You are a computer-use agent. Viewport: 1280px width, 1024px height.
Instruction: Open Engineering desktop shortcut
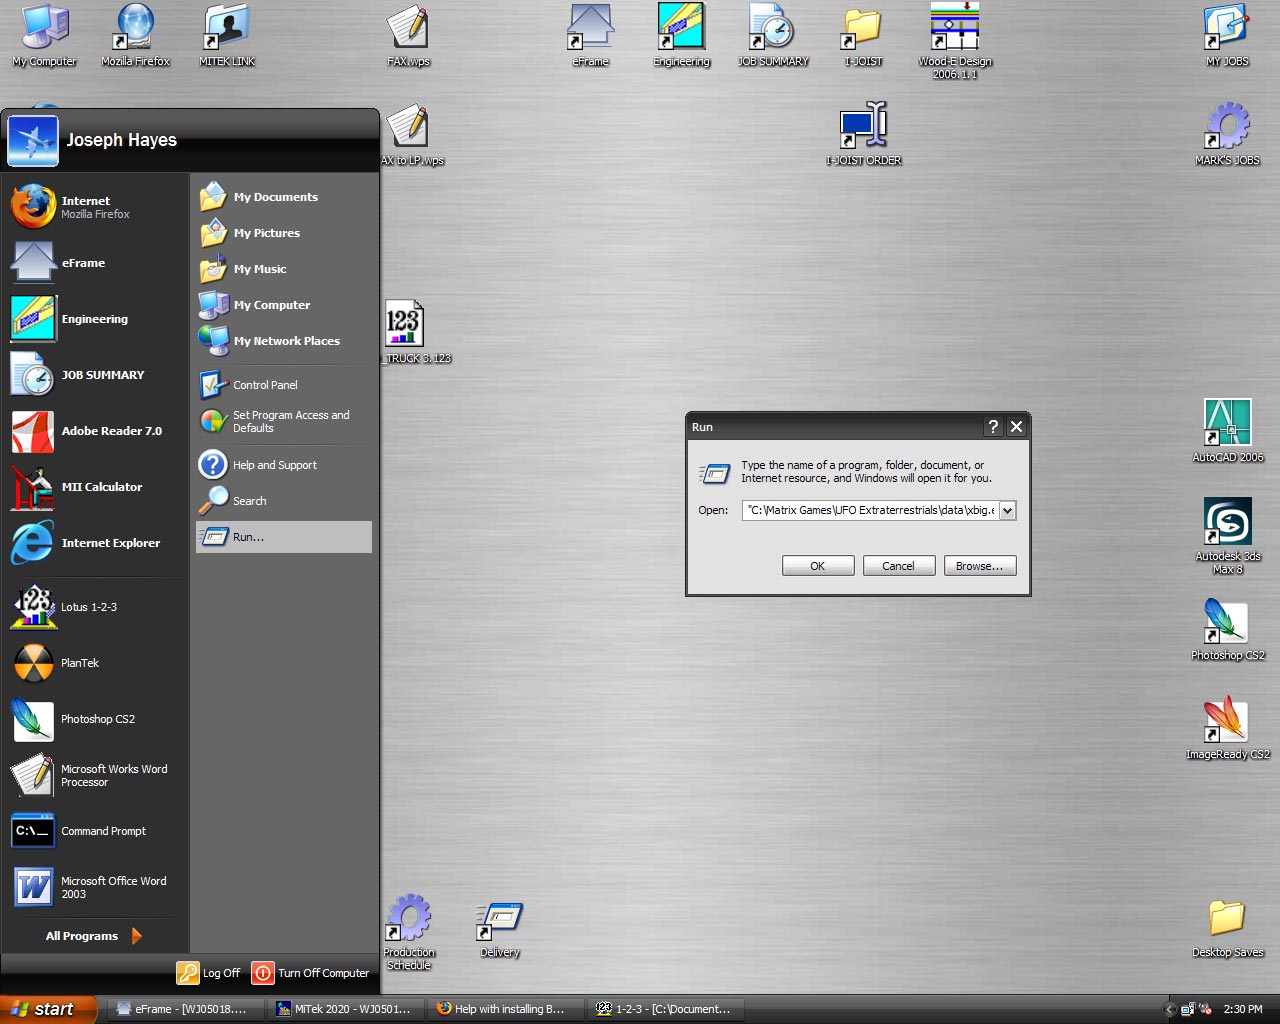pos(681,36)
